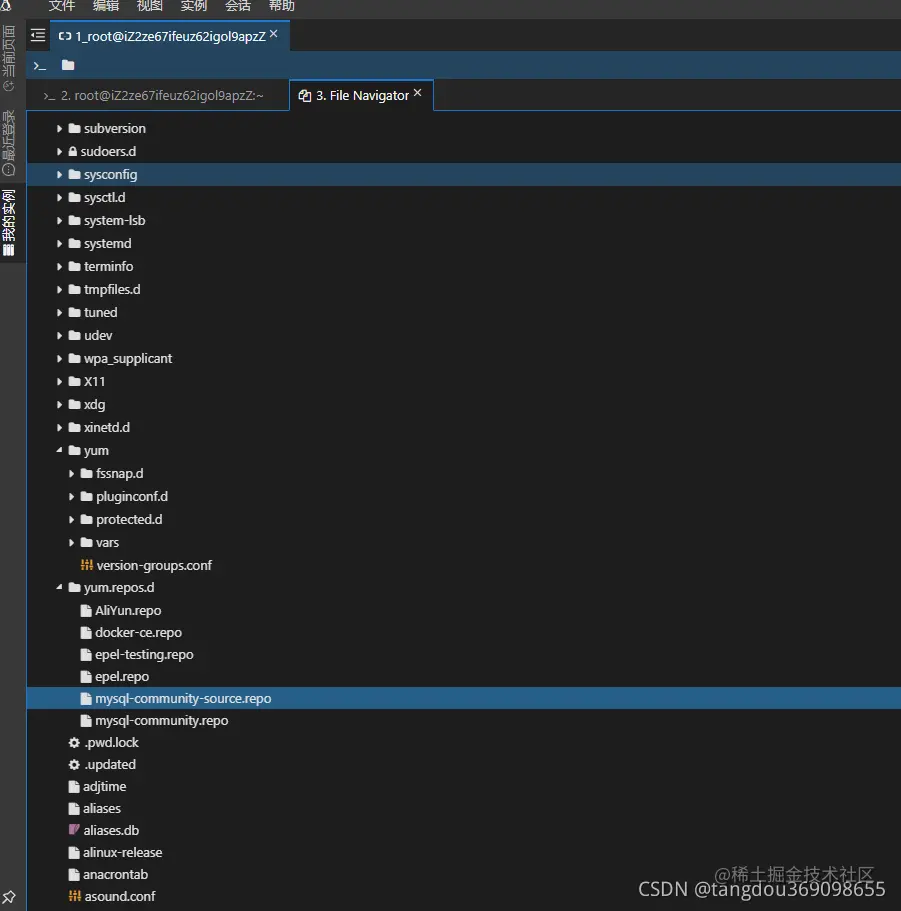Expand the fssnap.d subfolder
The height and width of the screenshot is (911, 901).
pyautogui.click(x=71, y=474)
